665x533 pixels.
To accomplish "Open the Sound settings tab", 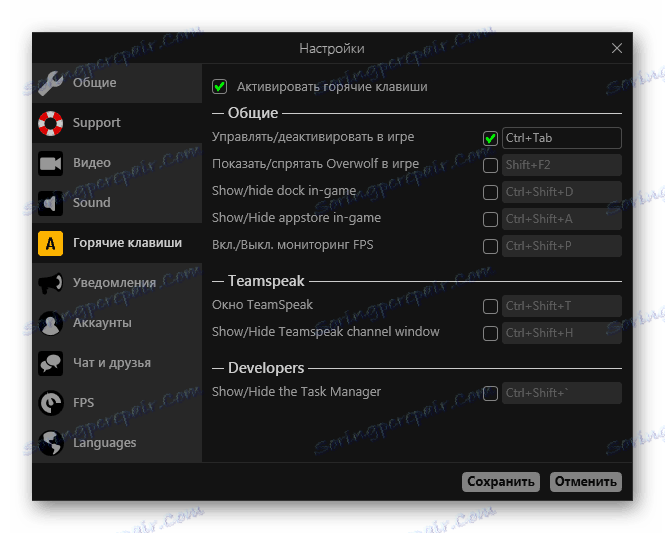I will pos(117,203).
